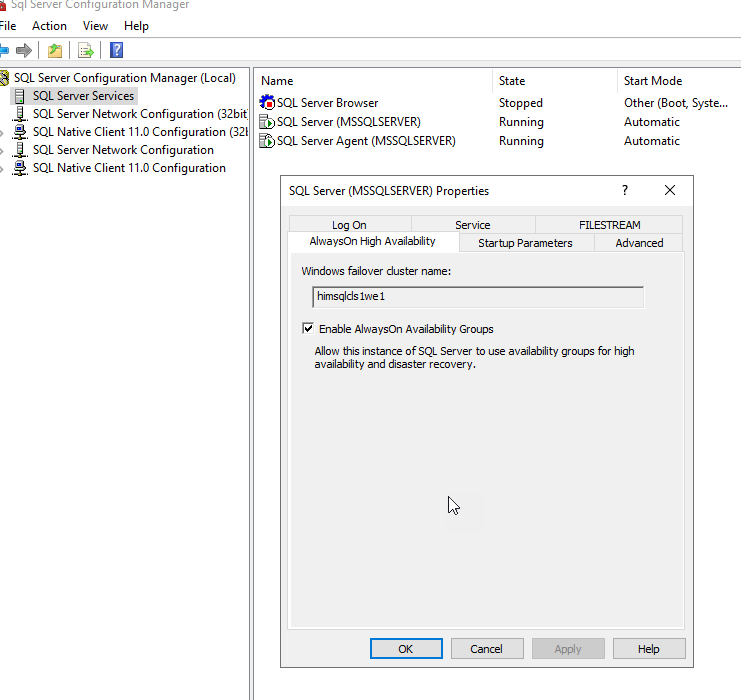Viewport: 741px width, 700px height.
Task: Switch to the Log On tab
Action: point(350,225)
